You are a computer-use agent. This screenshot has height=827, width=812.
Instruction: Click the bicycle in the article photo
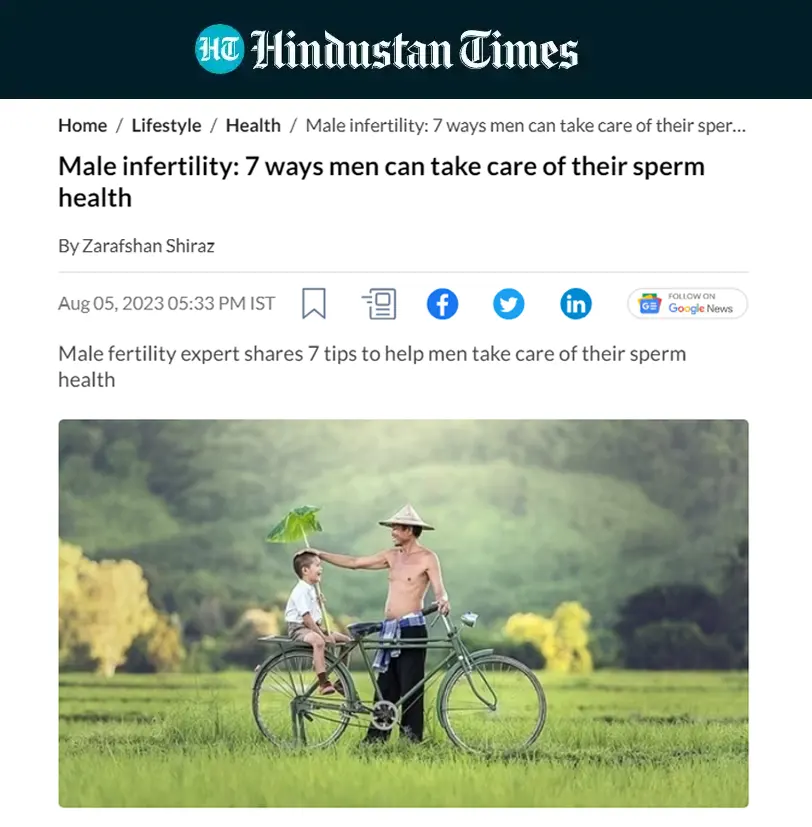399,684
